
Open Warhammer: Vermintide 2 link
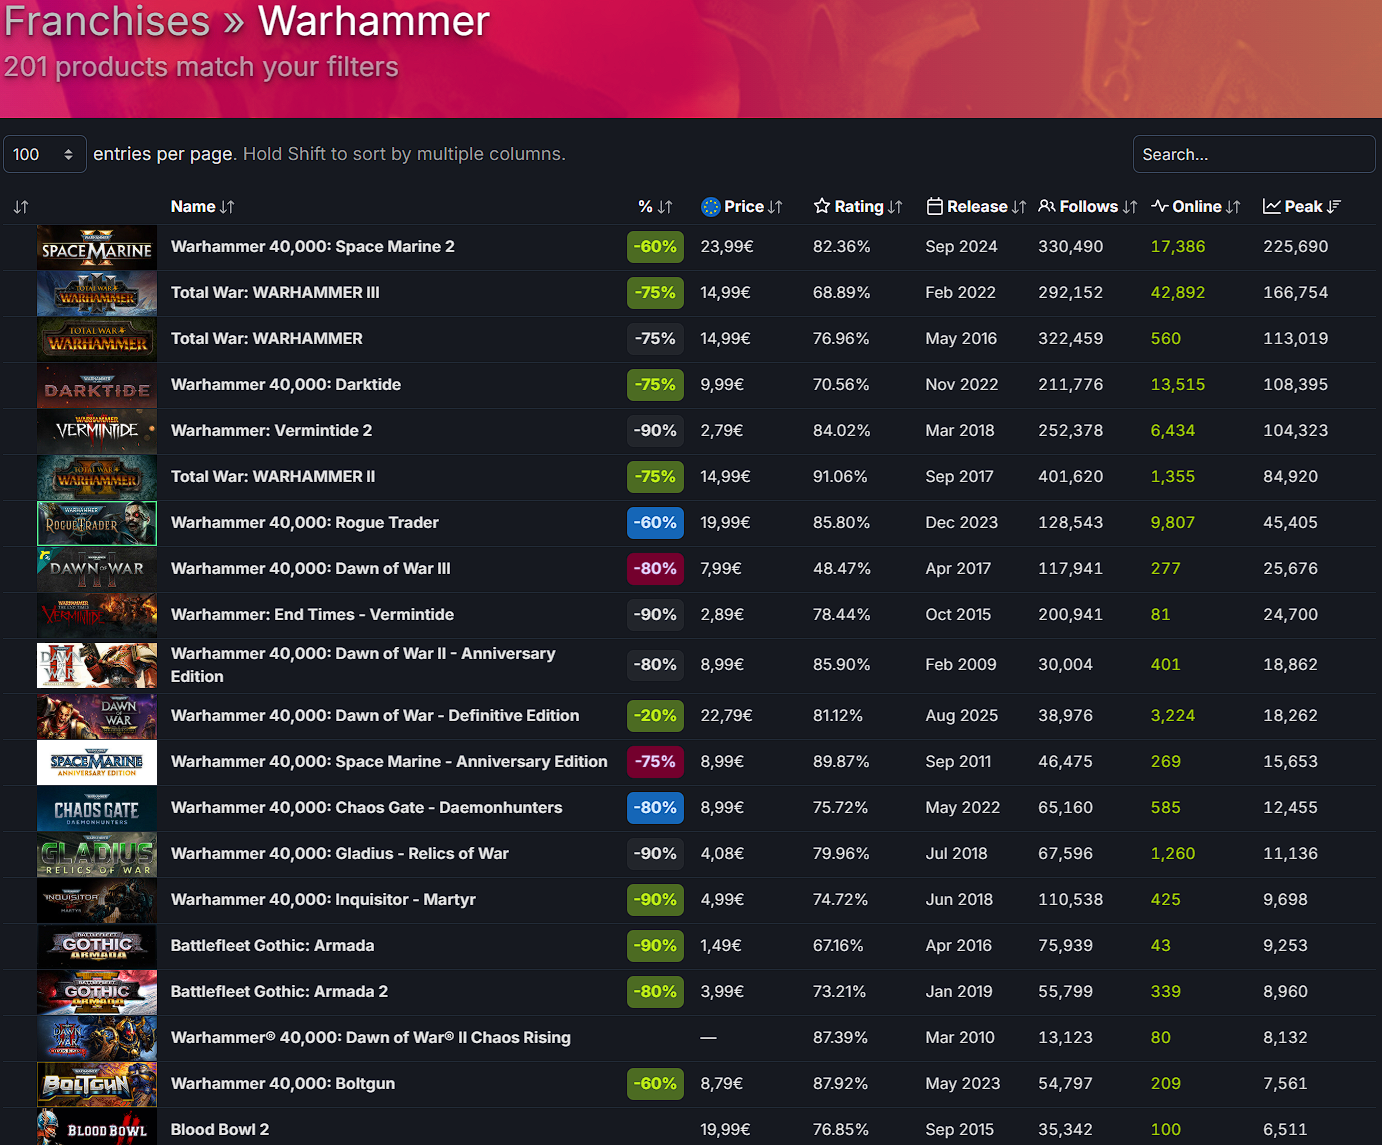click(x=271, y=430)
